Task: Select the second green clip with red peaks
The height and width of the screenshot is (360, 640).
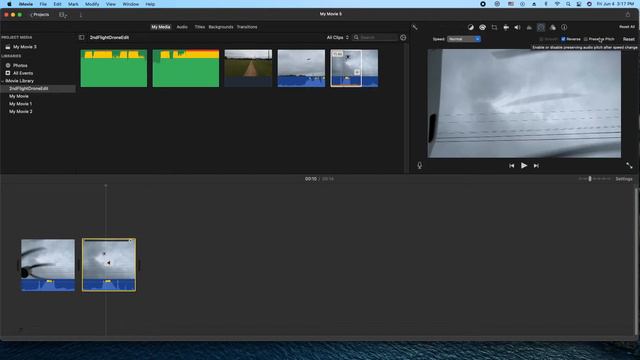Action: point(186,68)
